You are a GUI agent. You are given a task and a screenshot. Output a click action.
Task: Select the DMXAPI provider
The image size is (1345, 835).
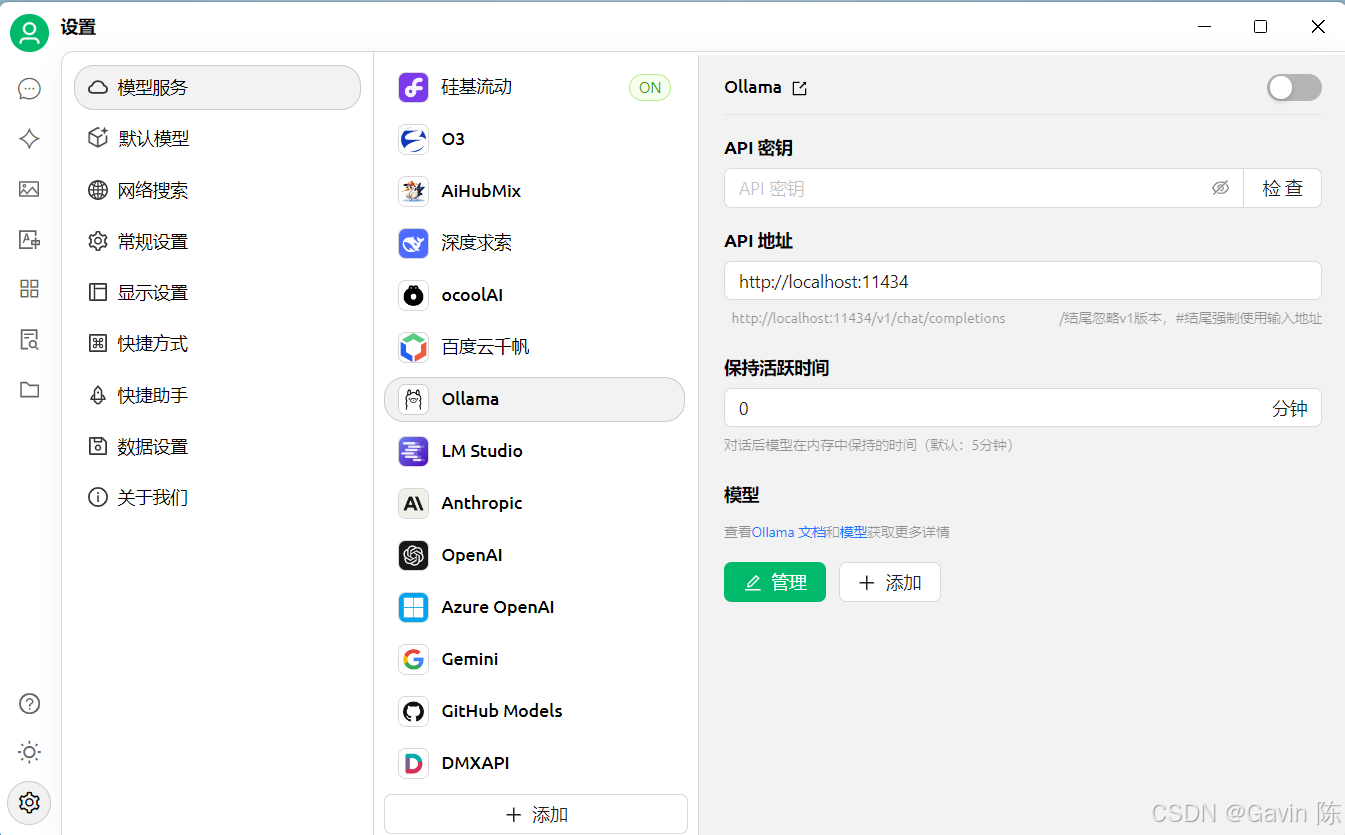pos(535,763)
